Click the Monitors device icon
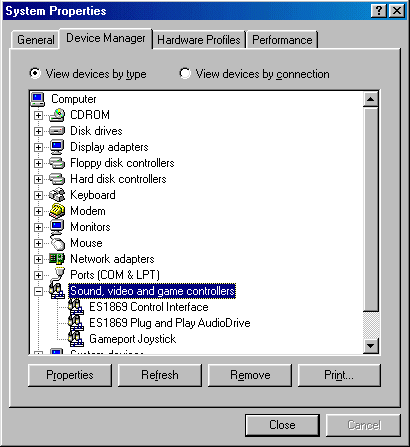The image size is (410, 447). [57, 227]
